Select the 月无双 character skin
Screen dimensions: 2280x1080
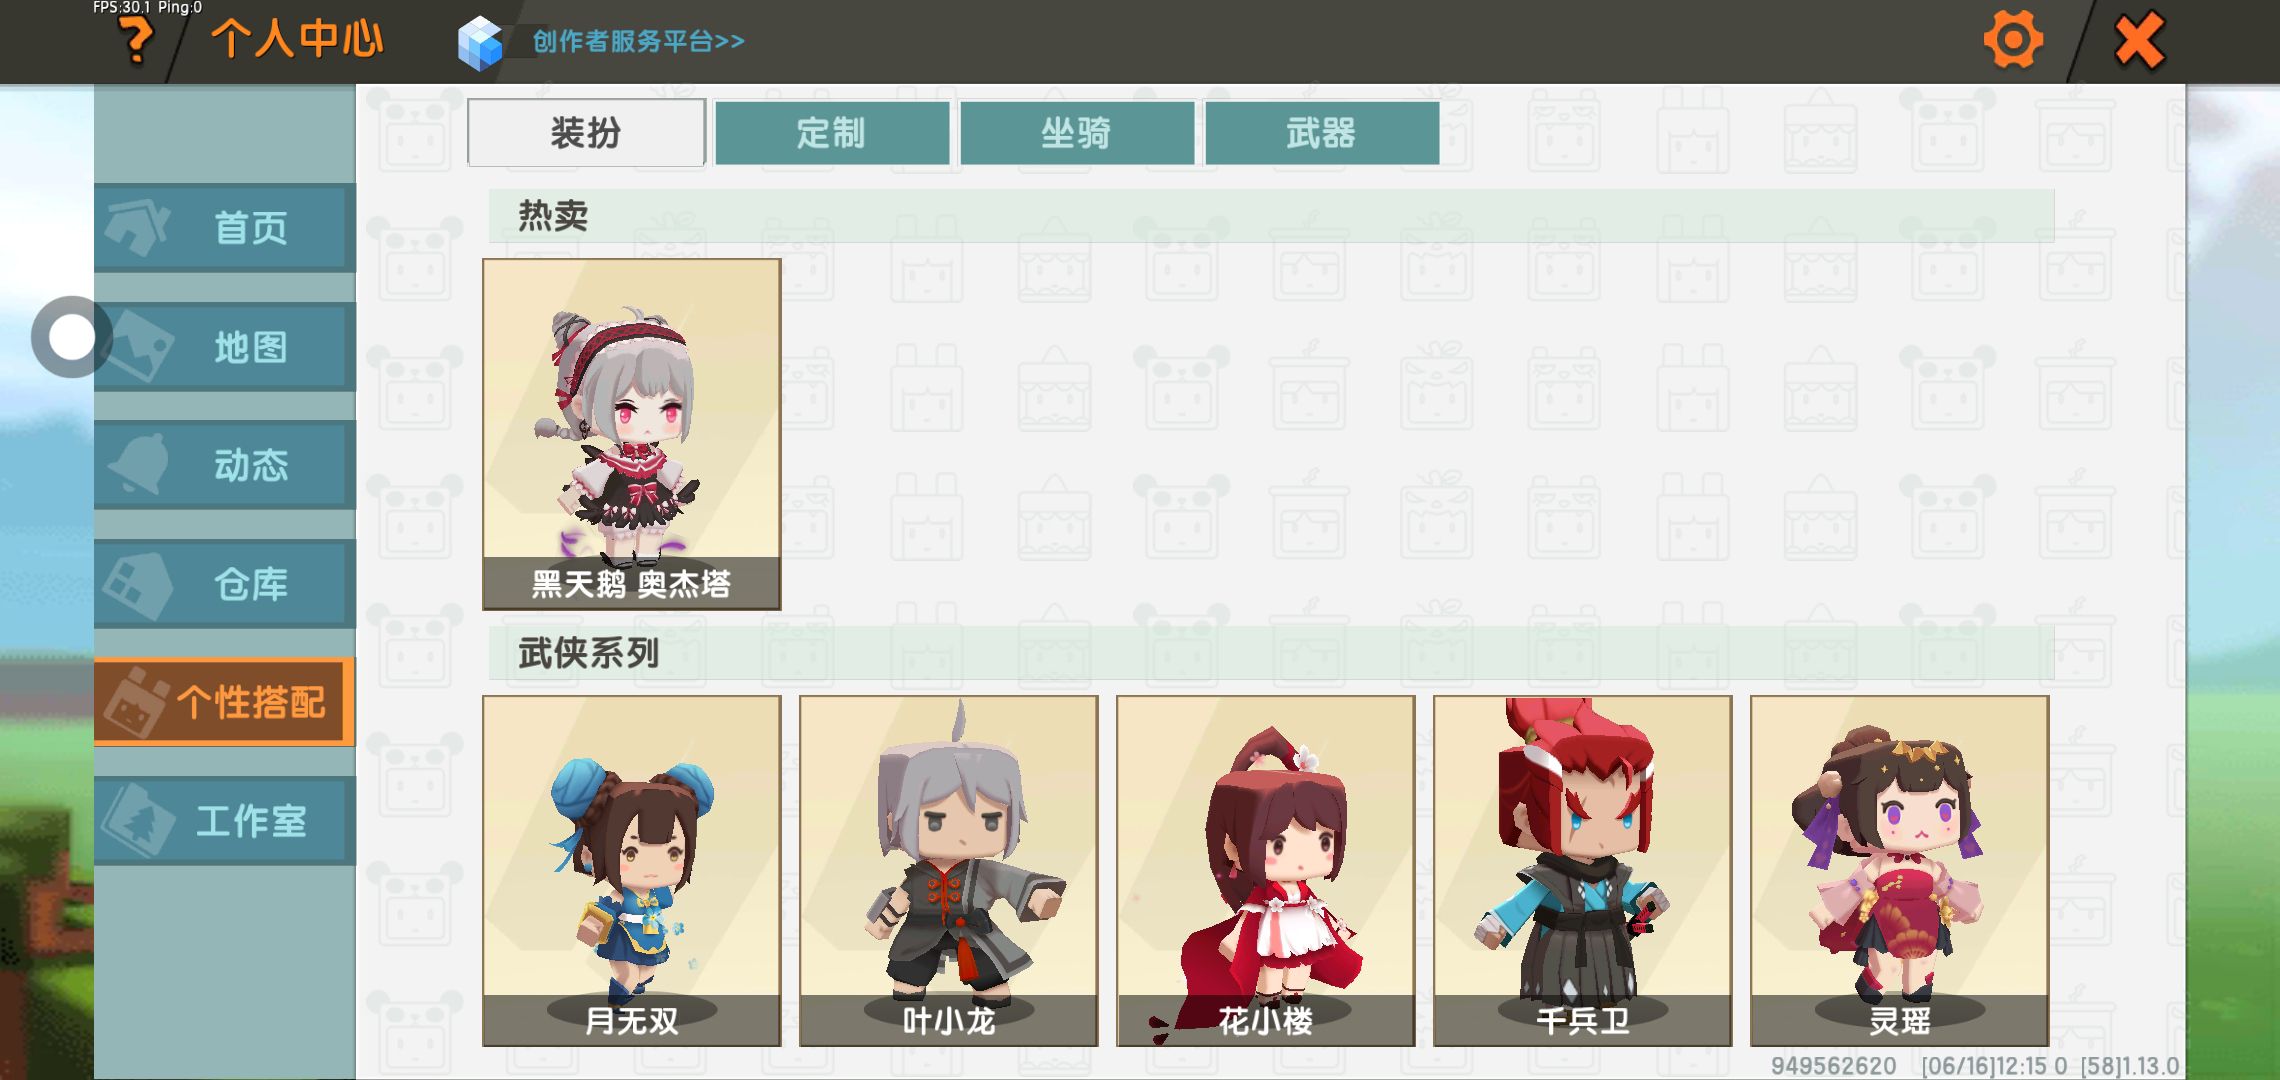click(x=632, y=871)
